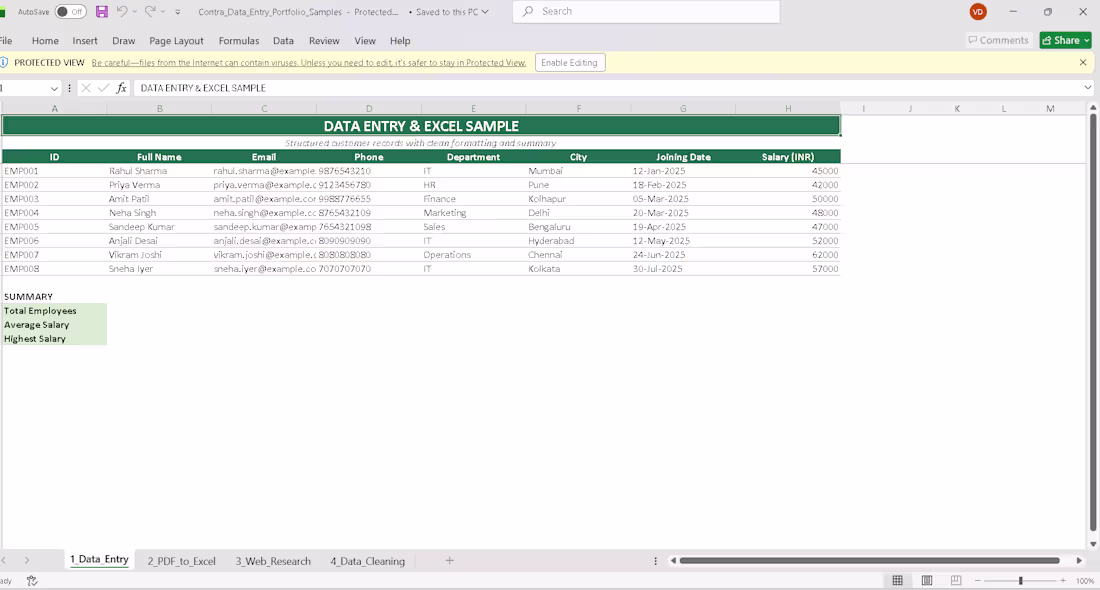Screen dimensions: 1100x590
Task: Click the formula bar Cancel X icon
Action: (x=86, y=88)
